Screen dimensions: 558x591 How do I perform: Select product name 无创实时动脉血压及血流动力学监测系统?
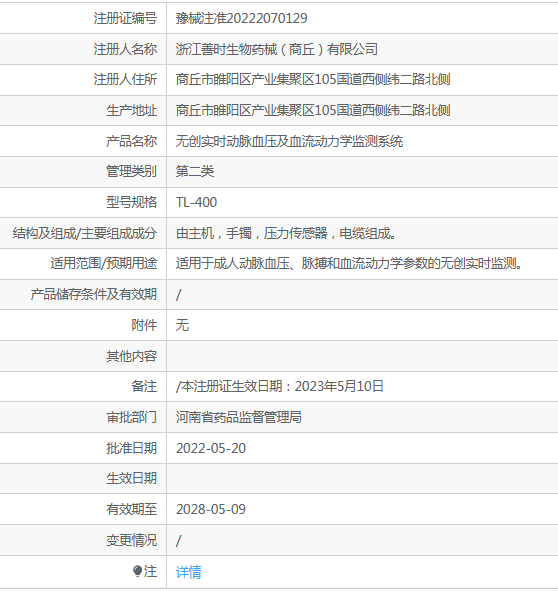click(x=289, y=141)
